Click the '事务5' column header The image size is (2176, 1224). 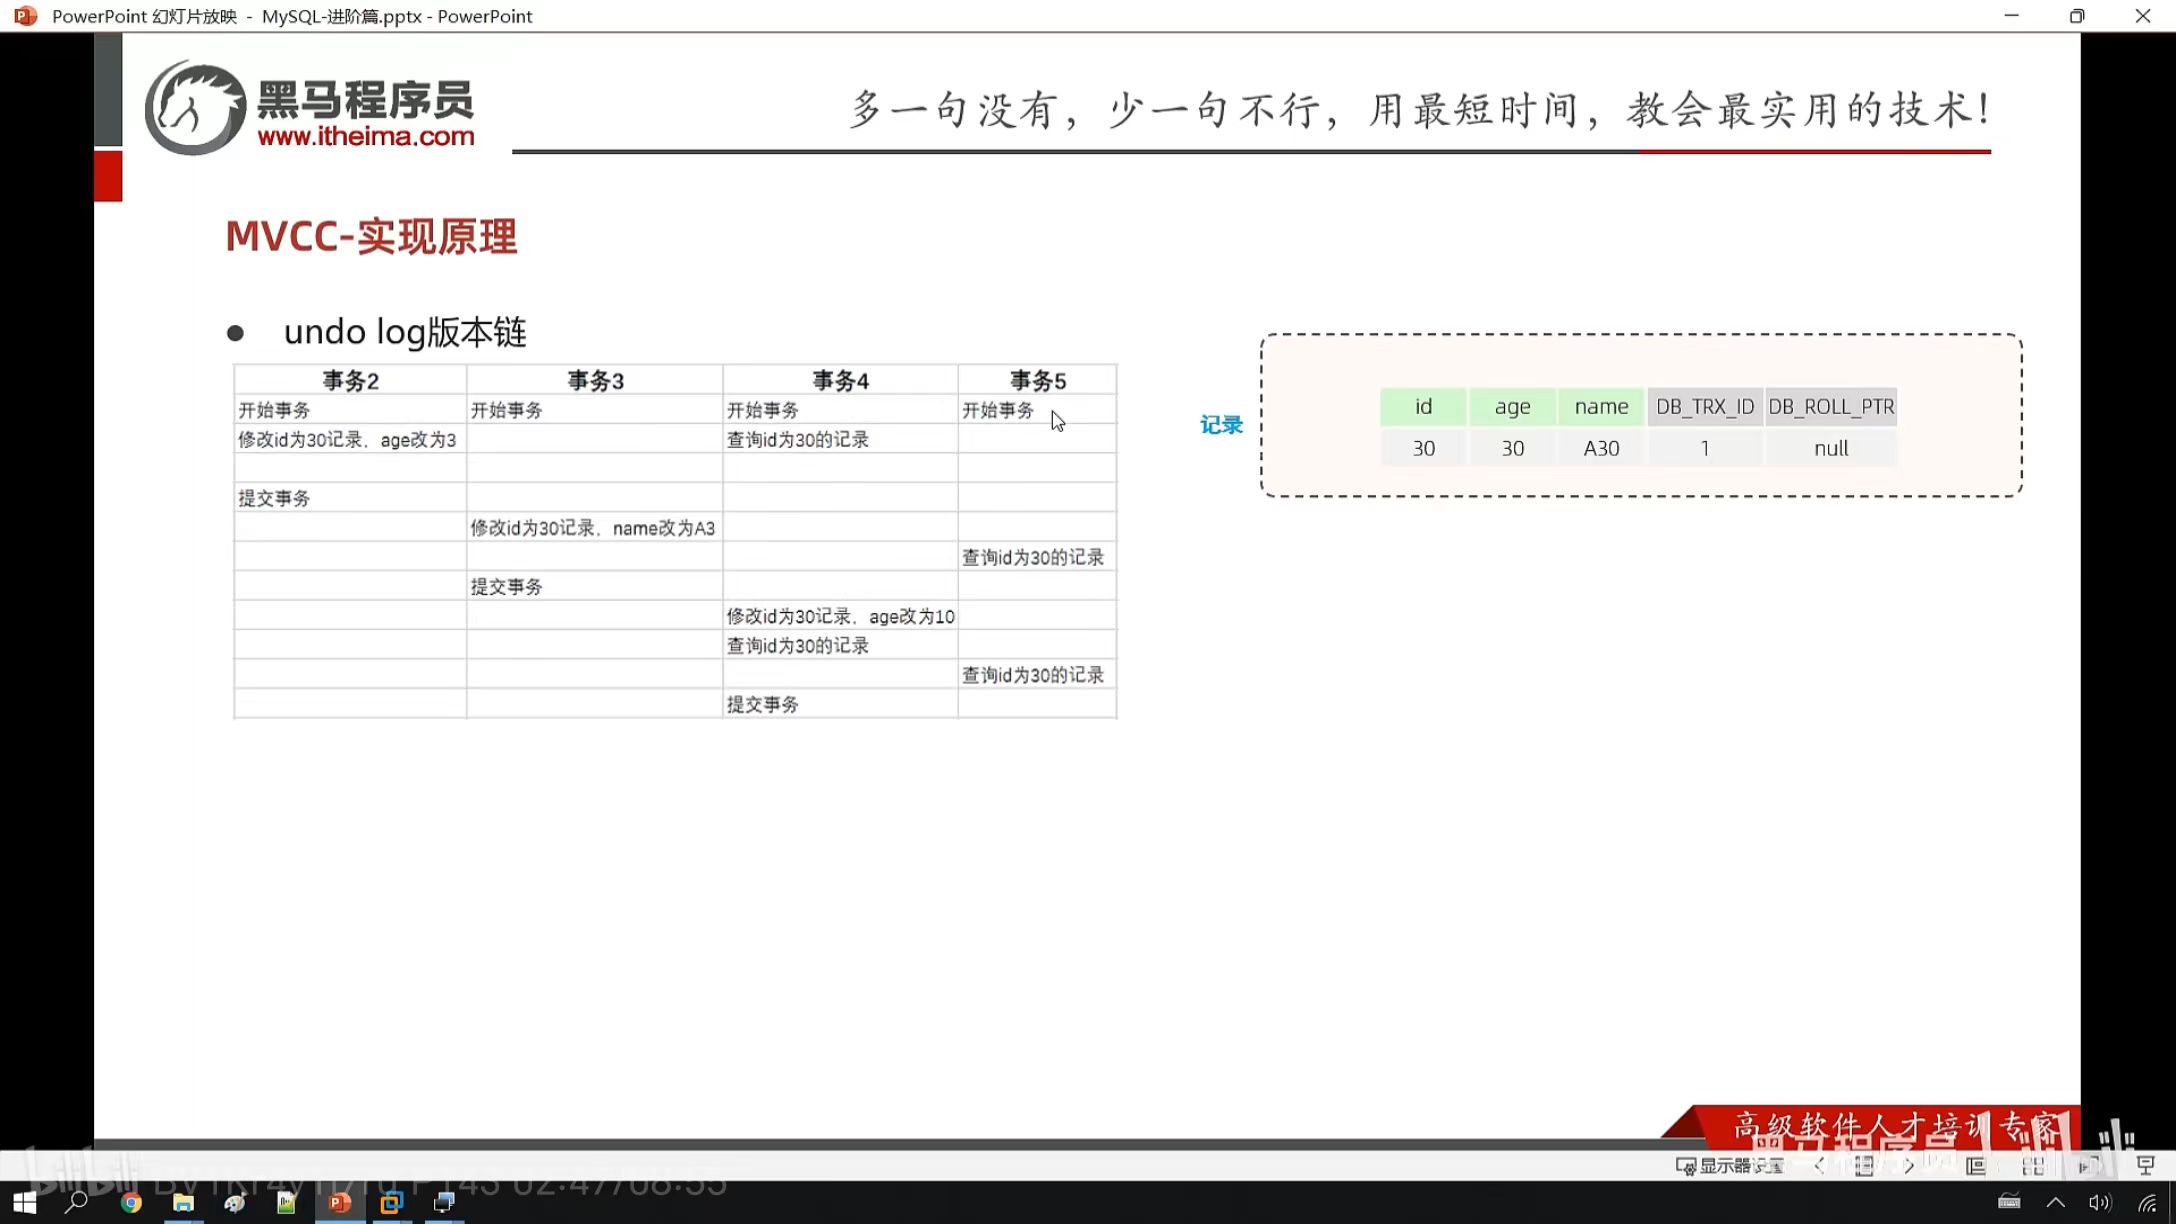pos(1037,380)
